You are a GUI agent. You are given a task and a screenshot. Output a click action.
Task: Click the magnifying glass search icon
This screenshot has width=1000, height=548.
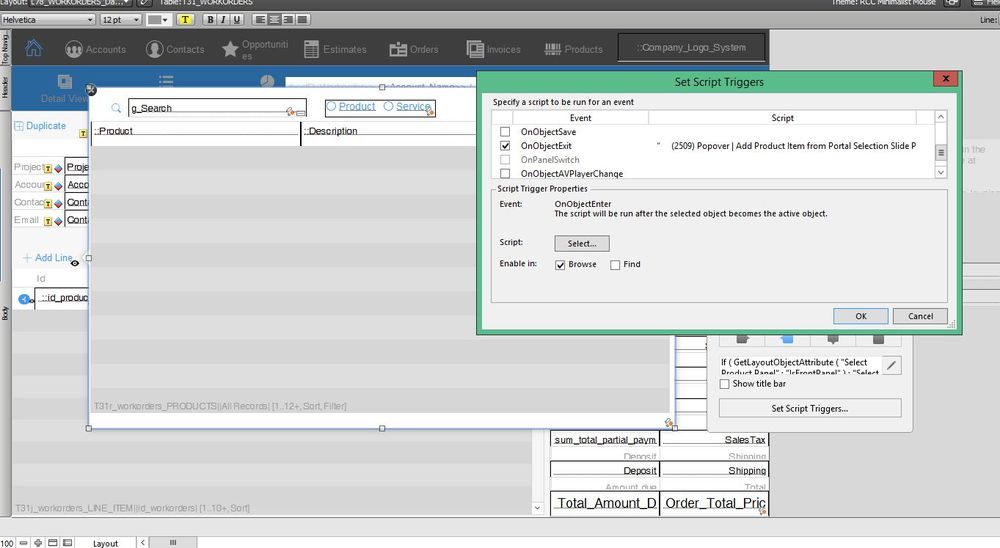click(x=116, y=108)
